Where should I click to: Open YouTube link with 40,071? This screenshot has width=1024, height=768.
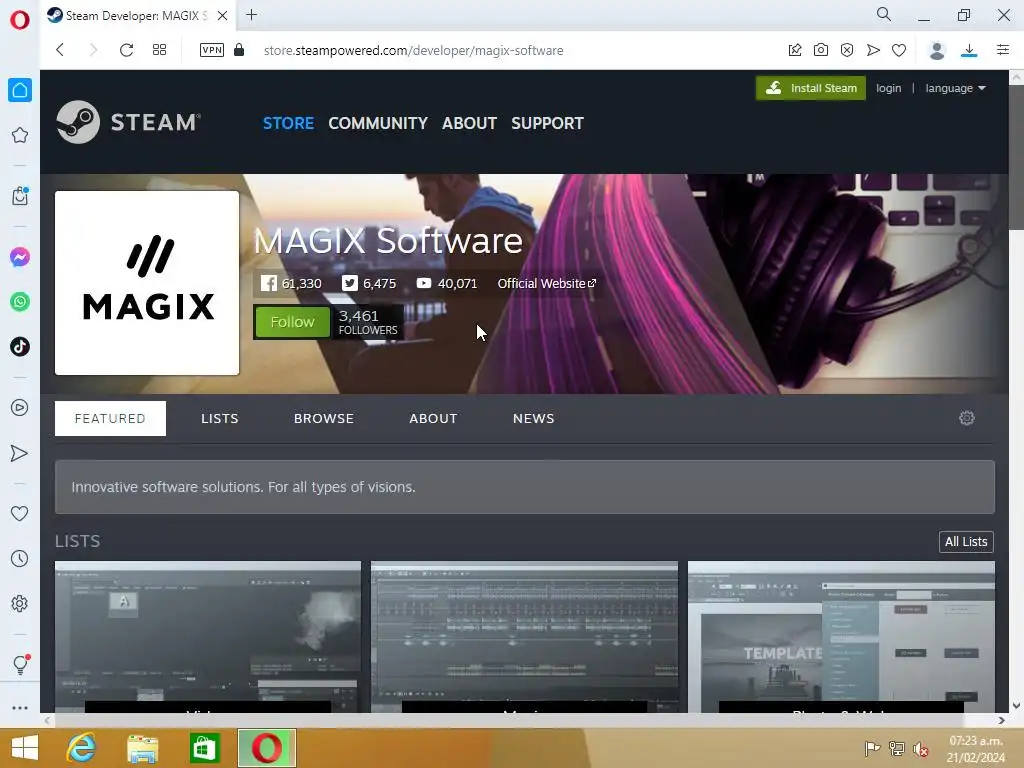(x=447, y=283)
